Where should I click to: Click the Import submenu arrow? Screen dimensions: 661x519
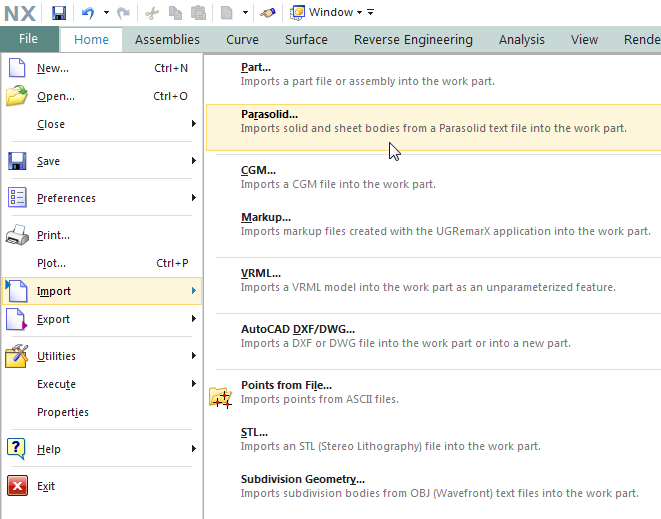193,290
